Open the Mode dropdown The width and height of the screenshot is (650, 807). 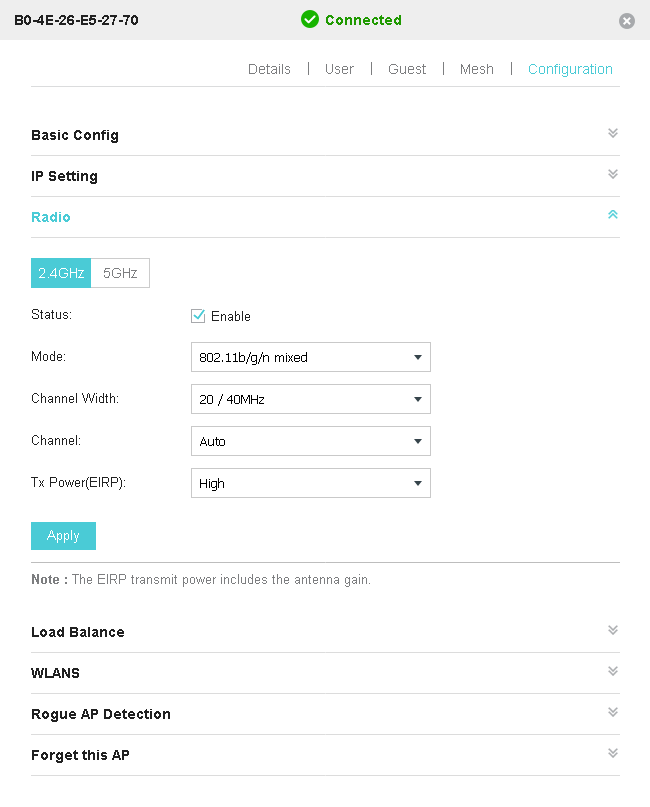coord(310,357)
